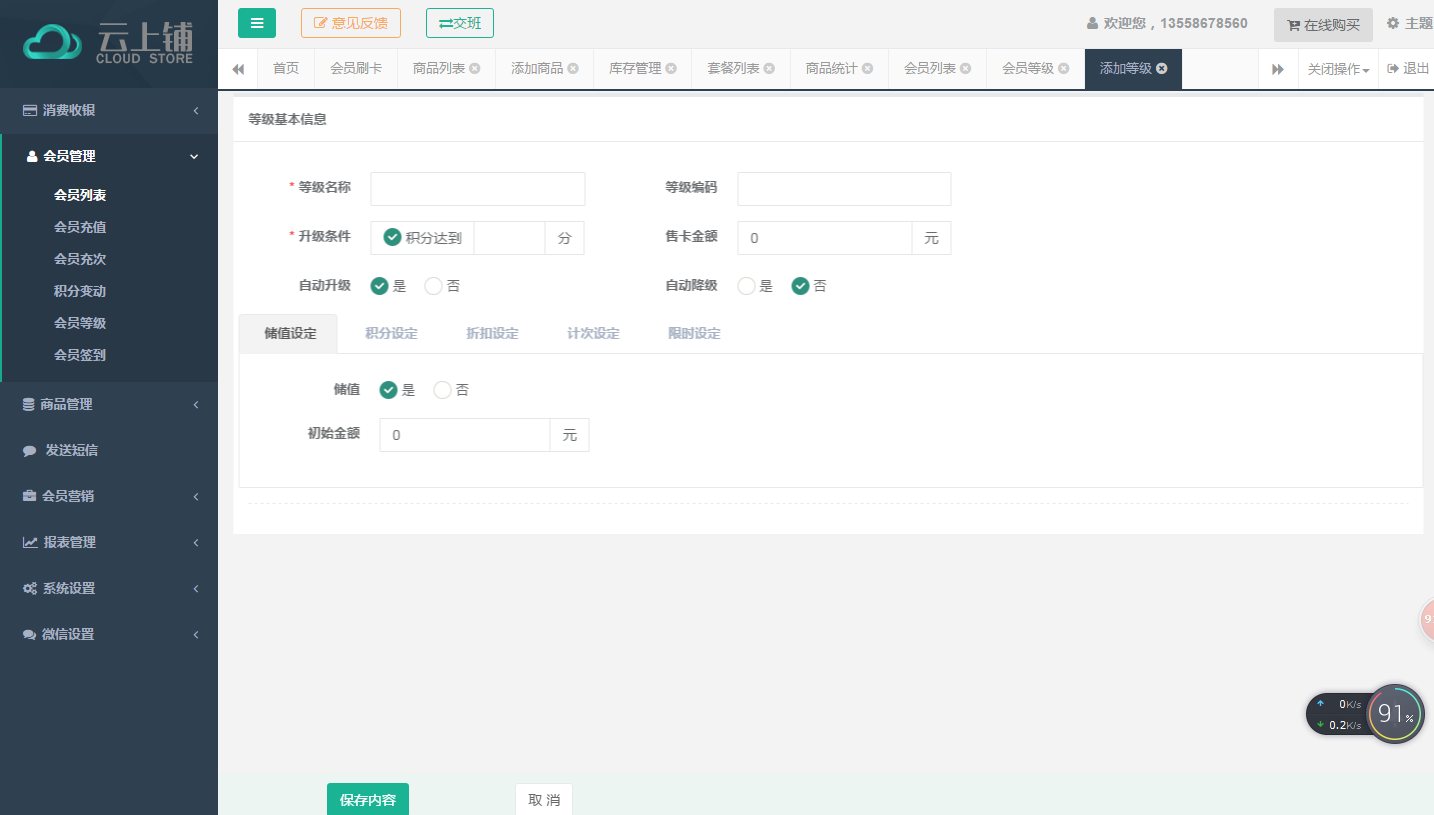
Task: Click the 退出 logout button
Action: [1408, 69]
